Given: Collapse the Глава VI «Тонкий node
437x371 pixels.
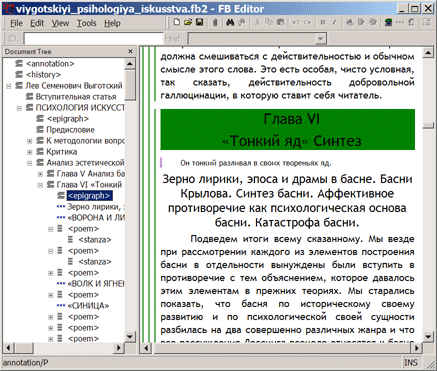Looking at the screenshot, I should [40, 185].
